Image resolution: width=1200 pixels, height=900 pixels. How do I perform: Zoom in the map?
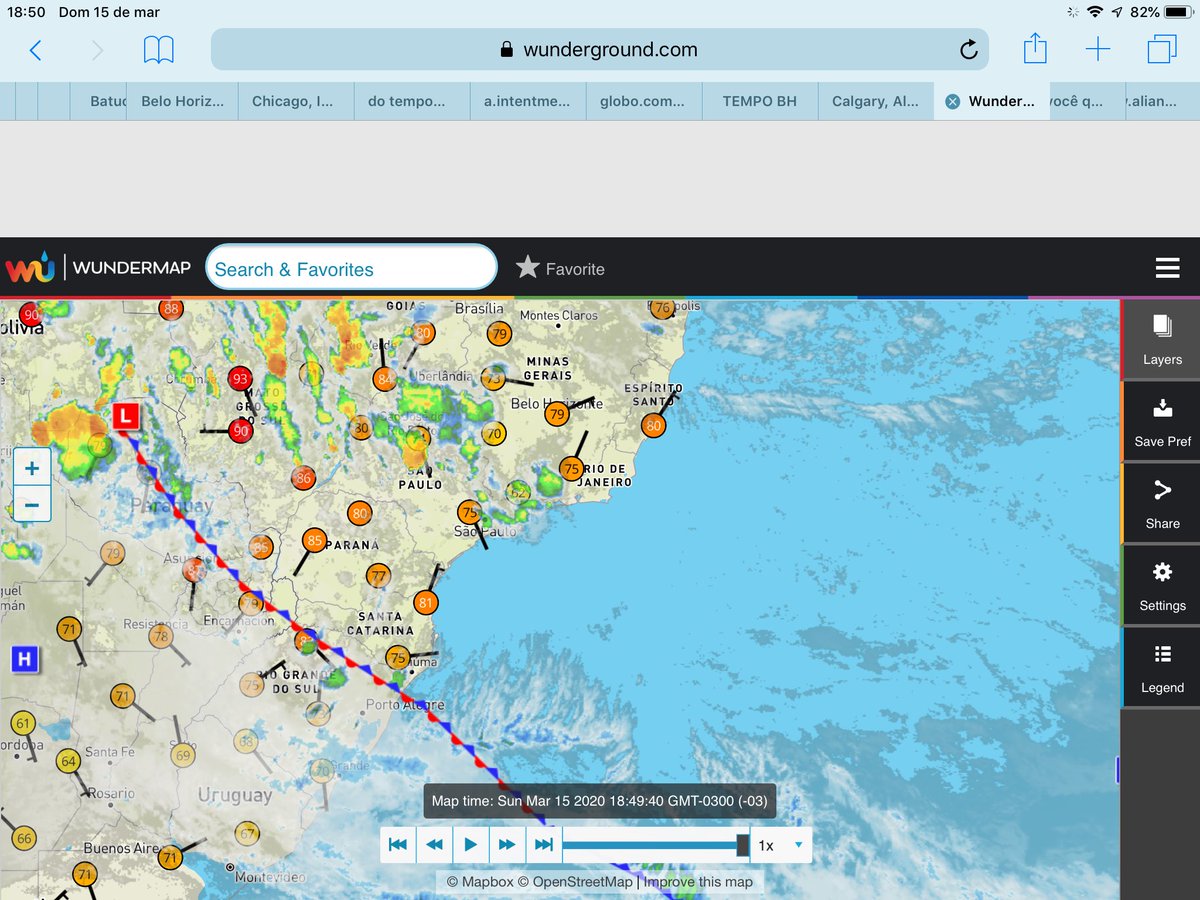tap(32, 468)
